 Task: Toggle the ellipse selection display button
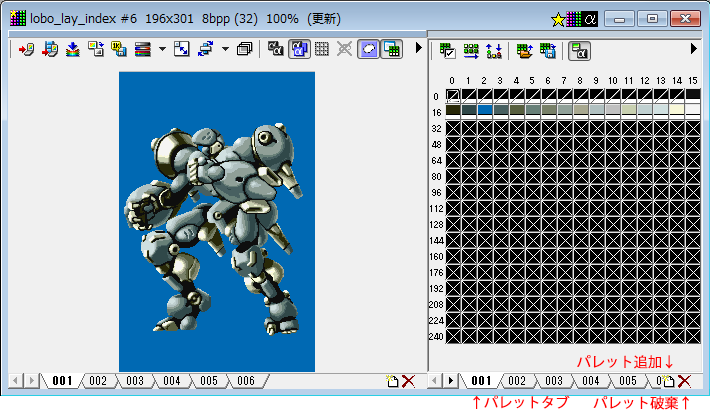[369, 49]
